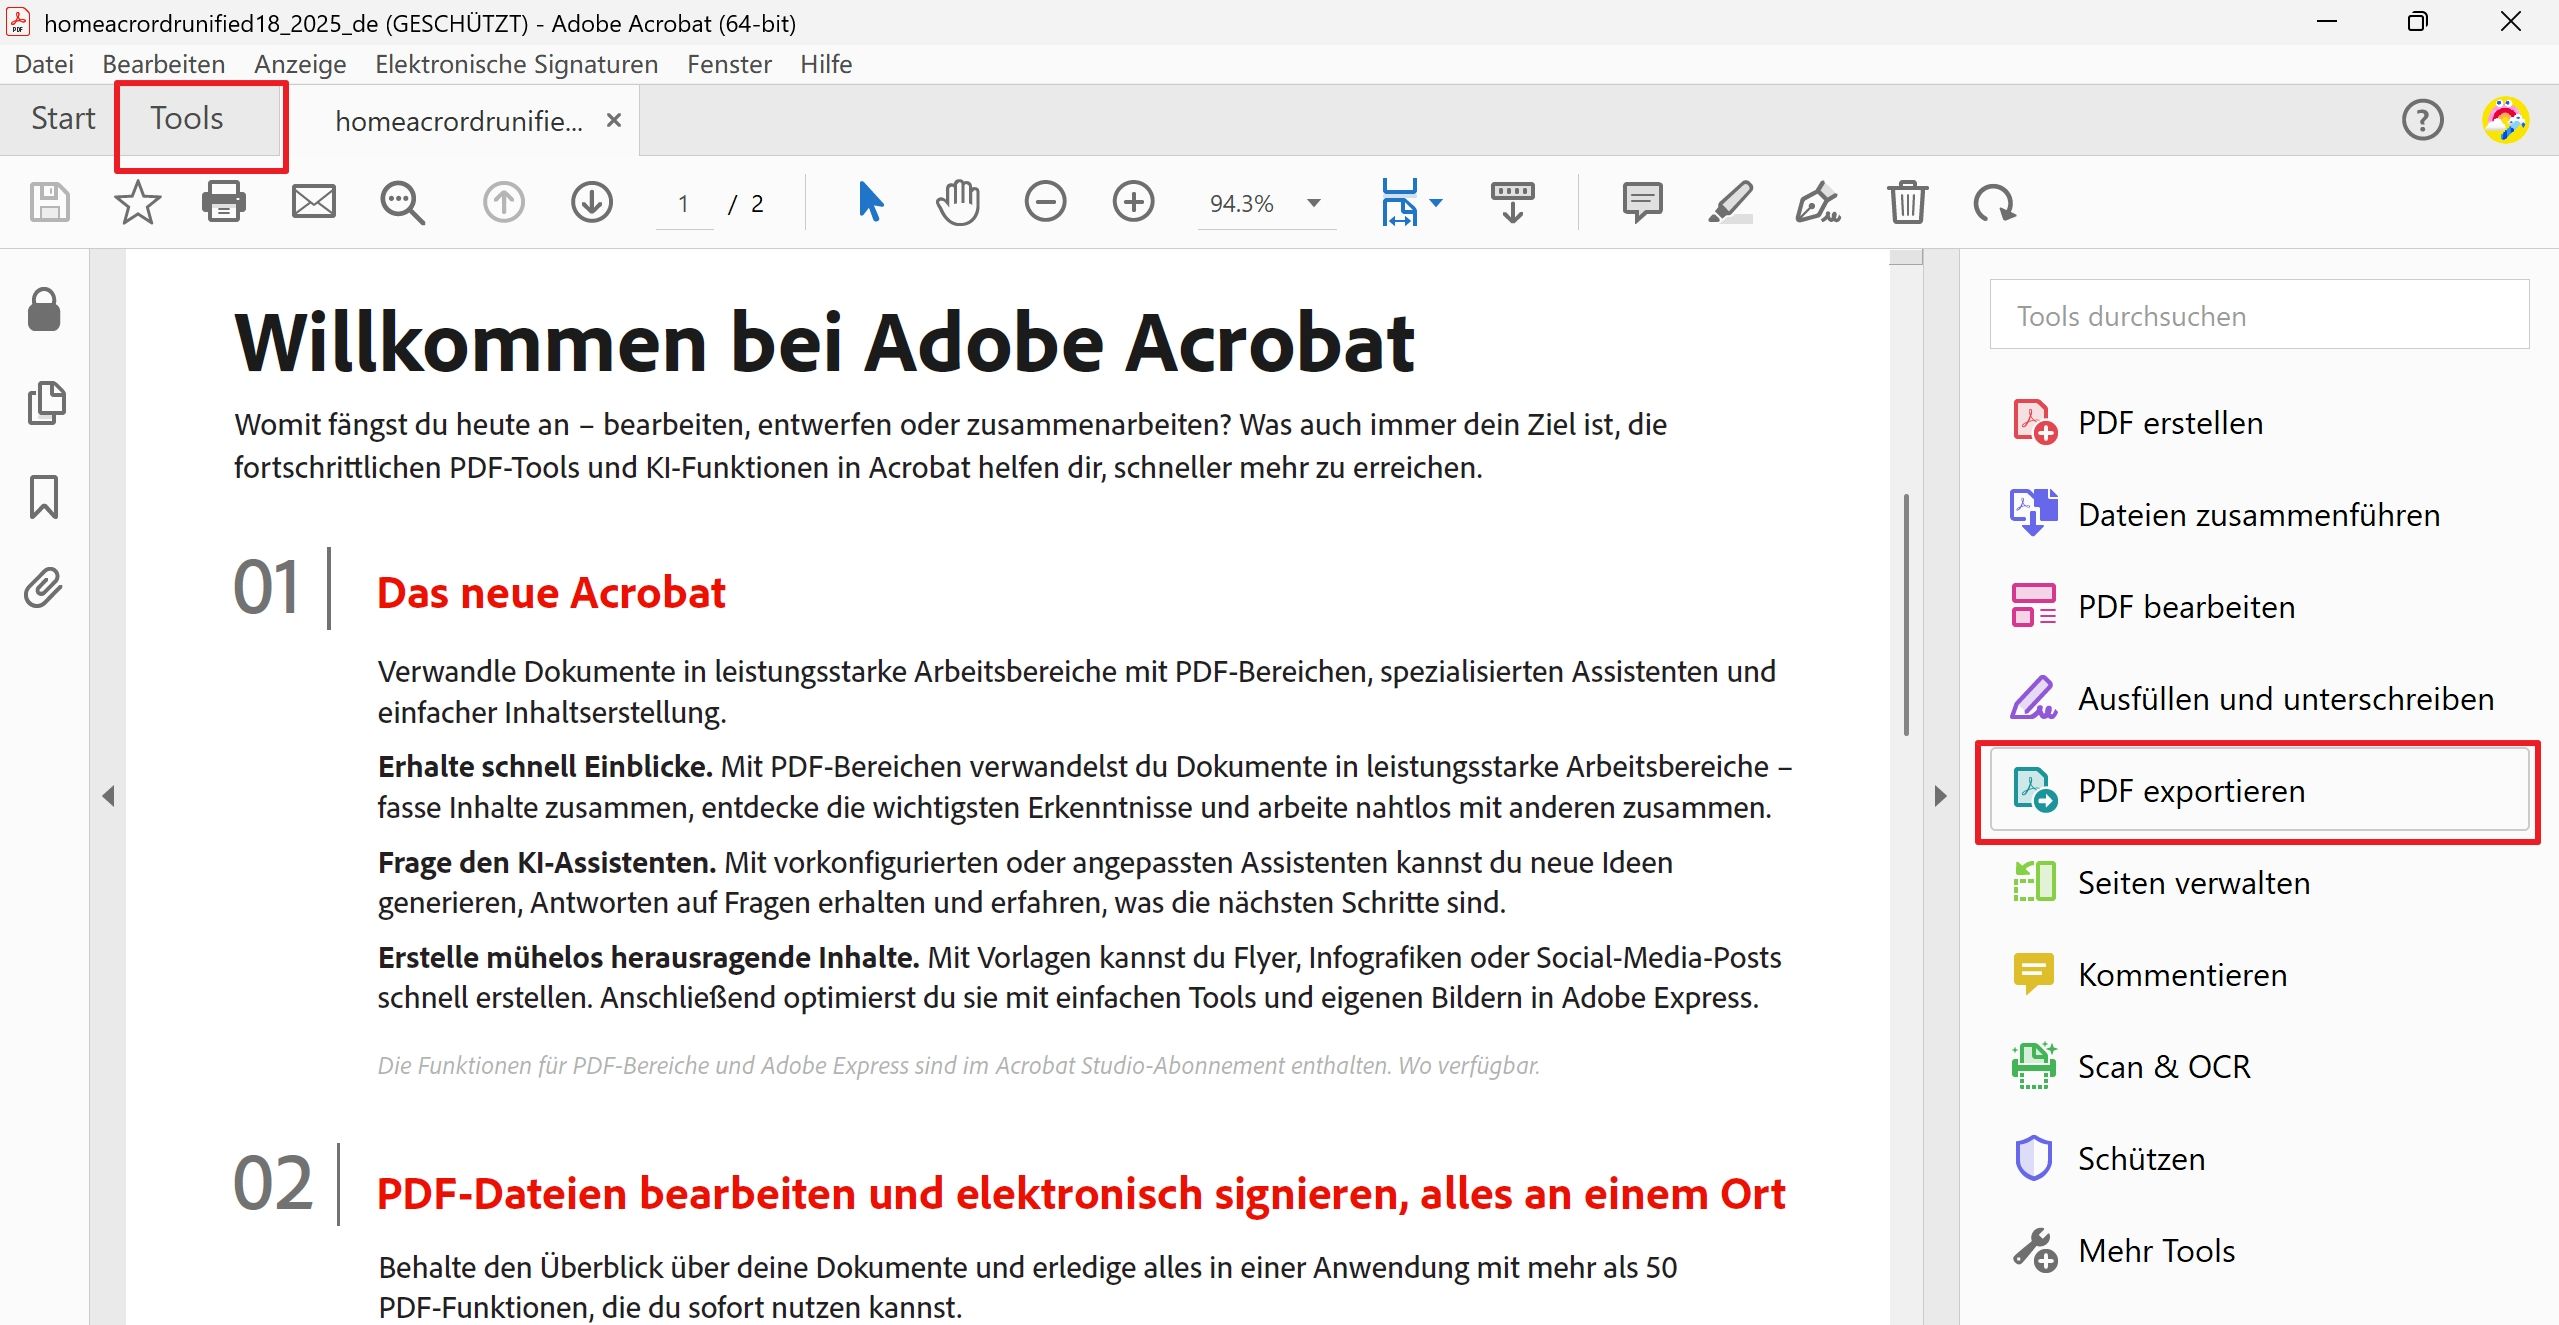
Task: Open the Fenster menu
Action: (729, 64)
